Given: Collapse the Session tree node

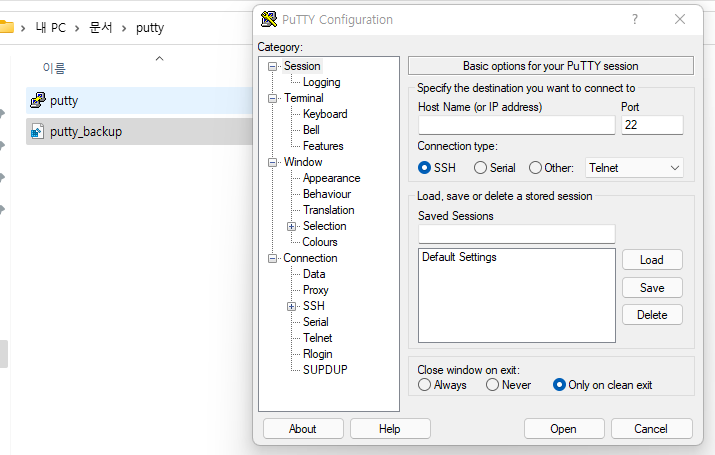Looking at the screenshot, I should (x=272, y=67).
